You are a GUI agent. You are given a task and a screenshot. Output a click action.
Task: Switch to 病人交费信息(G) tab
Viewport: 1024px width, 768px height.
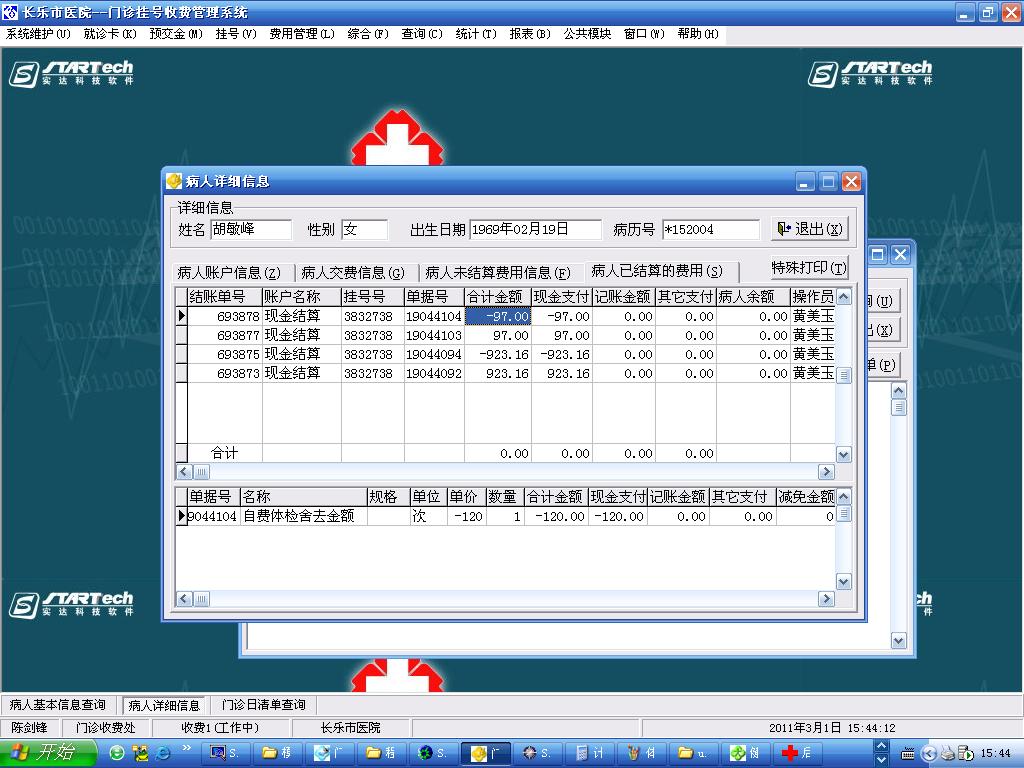(353, 272)
